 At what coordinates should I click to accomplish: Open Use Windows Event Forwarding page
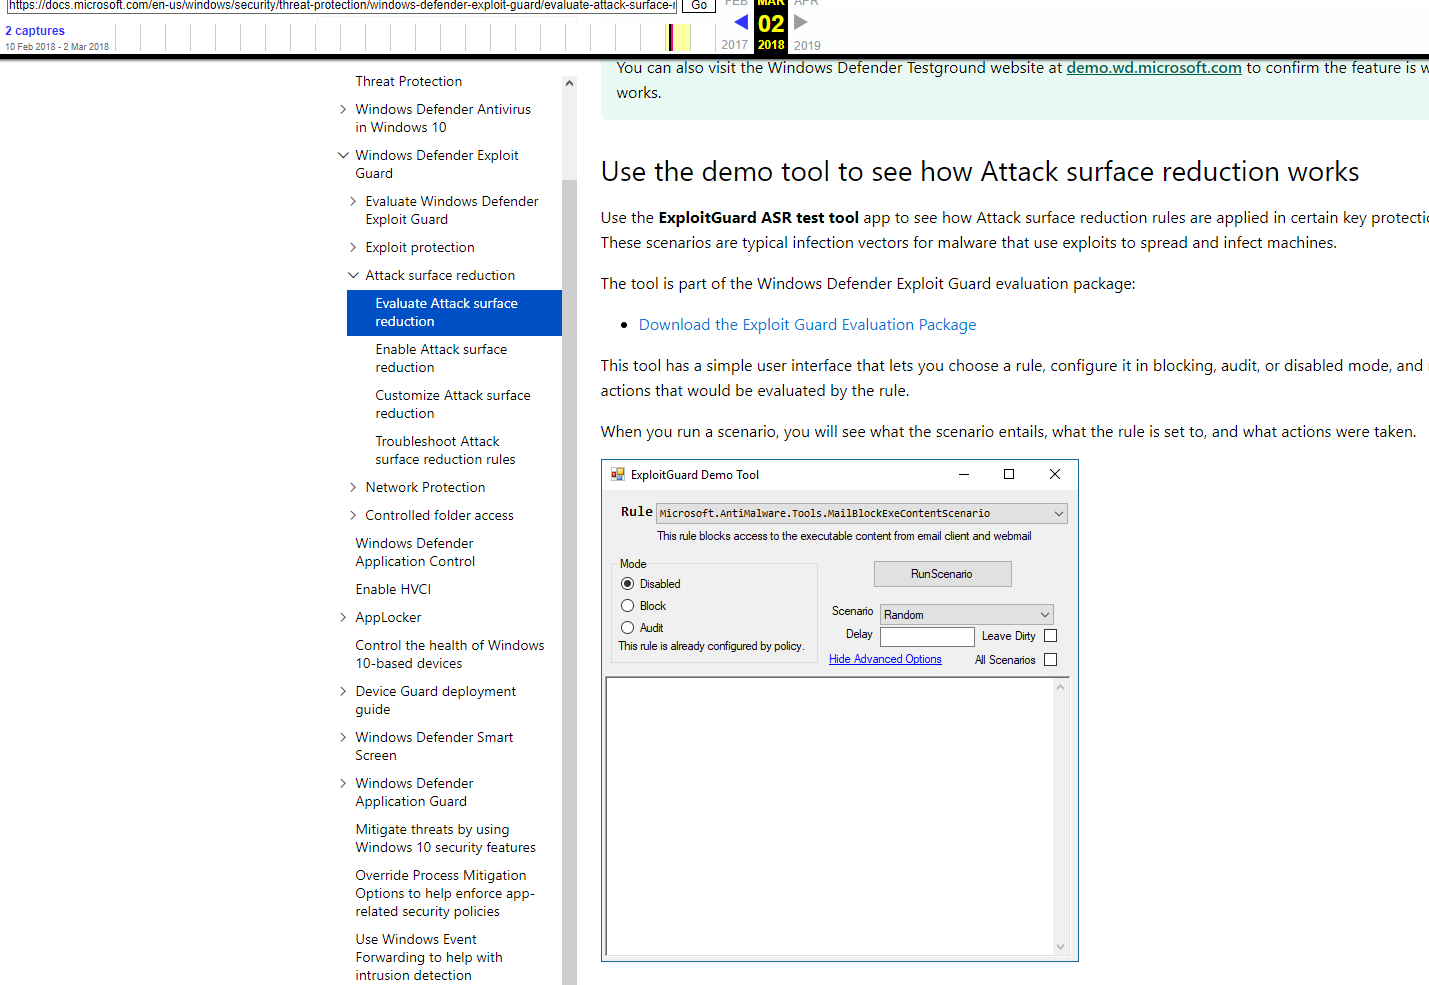pyautogui.click(x=429, y=957)
